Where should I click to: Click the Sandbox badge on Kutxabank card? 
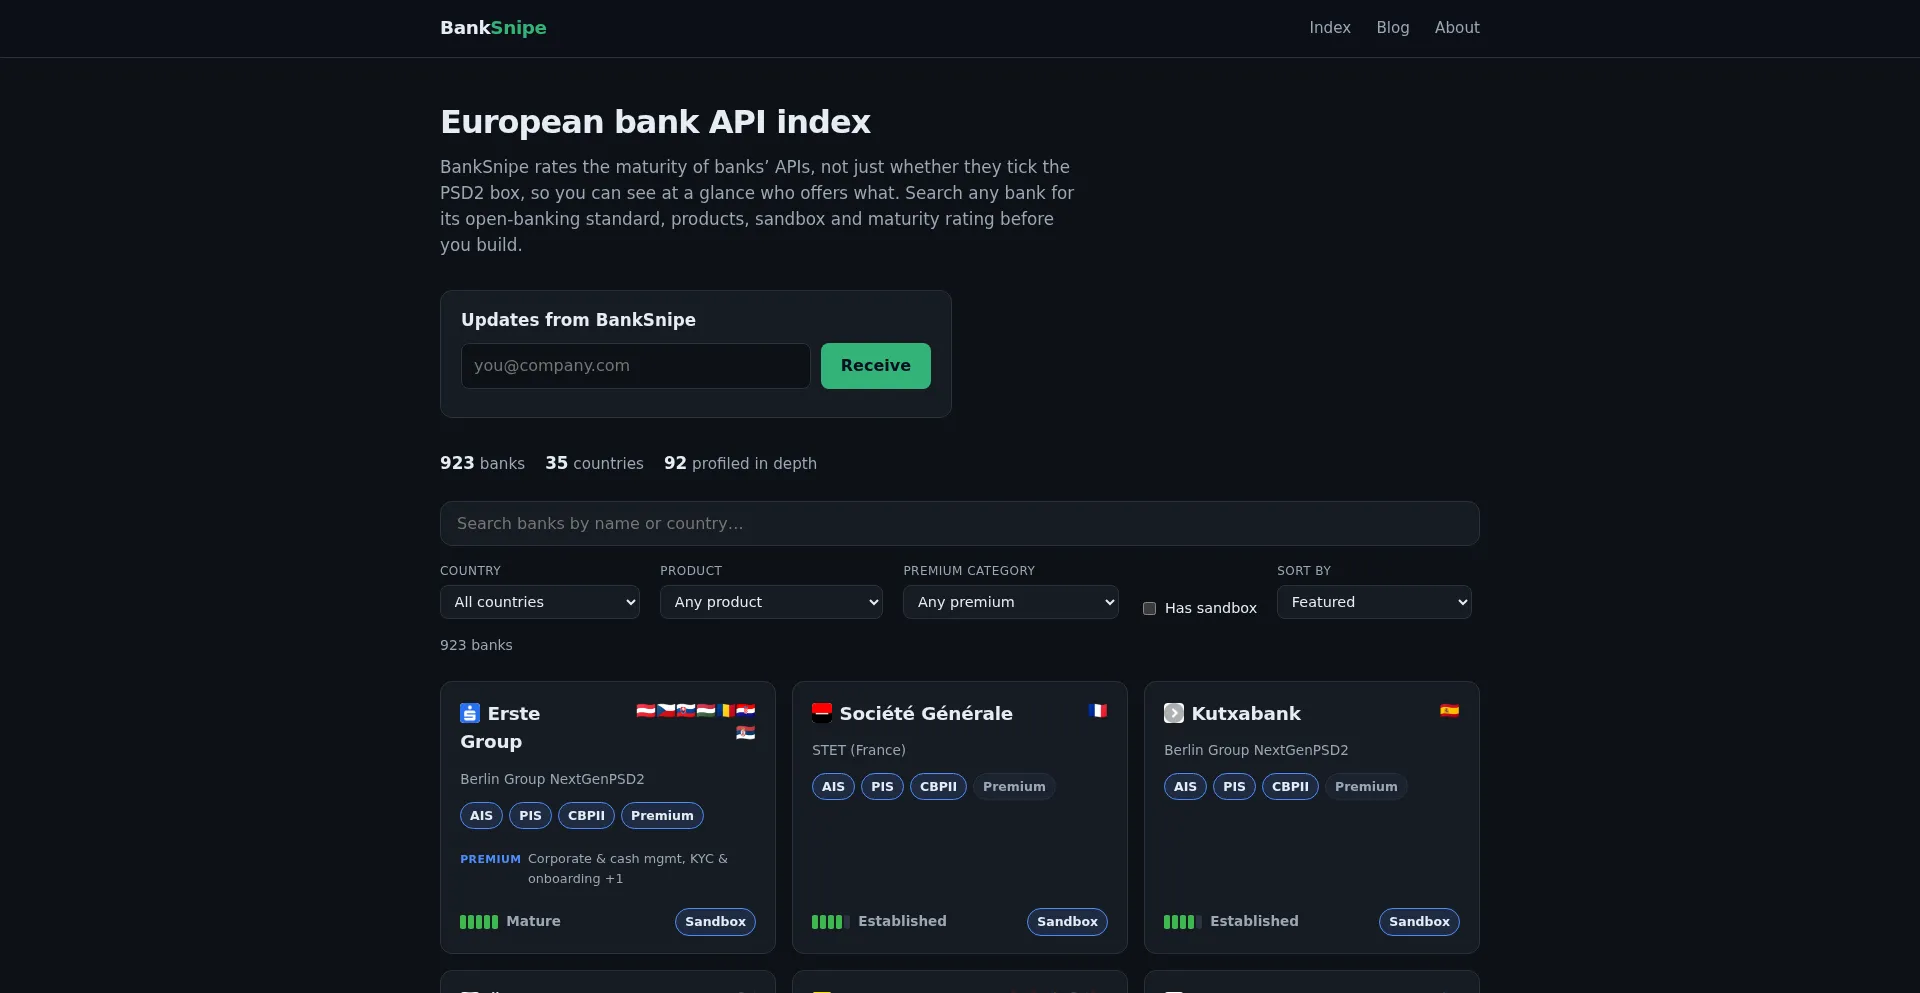pyautogui.click(x=1419, y=922)
